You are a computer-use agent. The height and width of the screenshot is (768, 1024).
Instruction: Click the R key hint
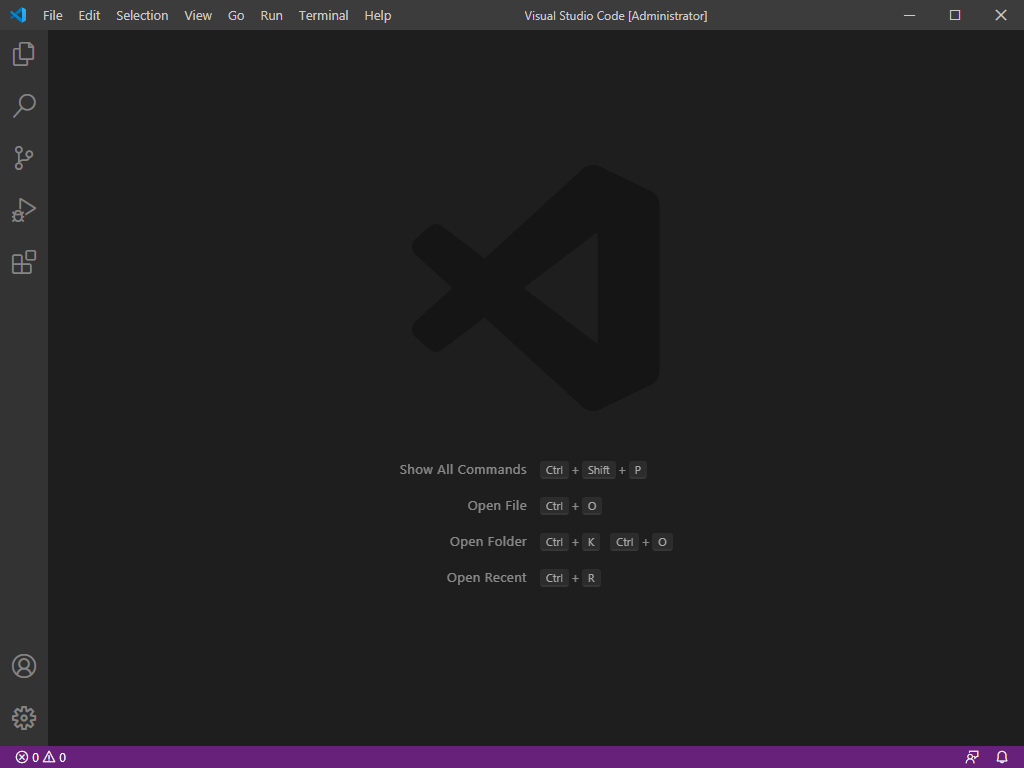[x=591, y=578]
